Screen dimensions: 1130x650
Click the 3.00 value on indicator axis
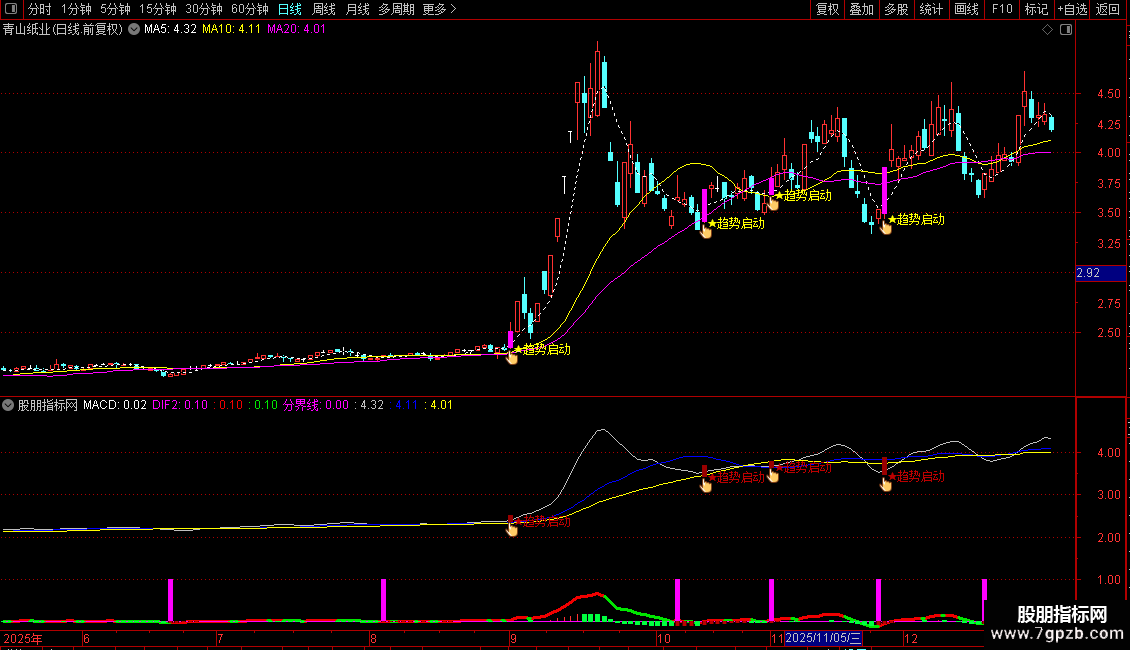tap(1109, 495)
